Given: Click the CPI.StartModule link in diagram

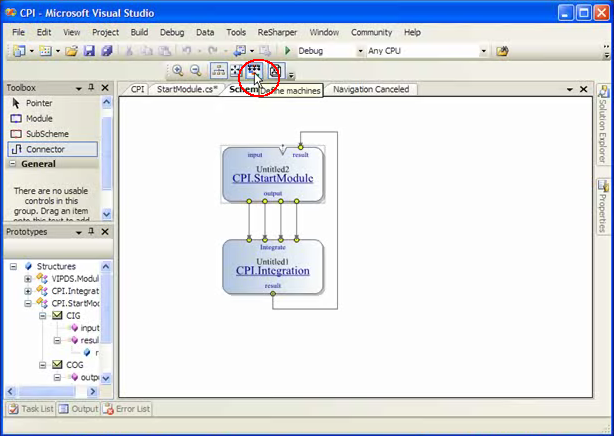Looking at the screenshot, I should coord(273,178).
